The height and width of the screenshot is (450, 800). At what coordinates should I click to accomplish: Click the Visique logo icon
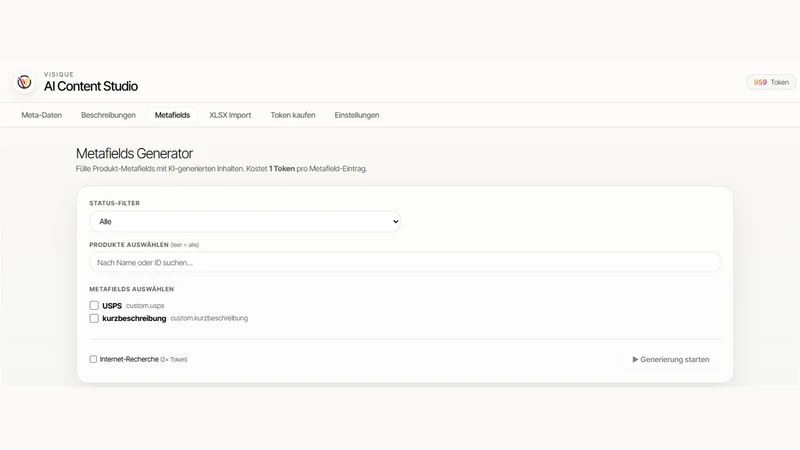(24, 82)
